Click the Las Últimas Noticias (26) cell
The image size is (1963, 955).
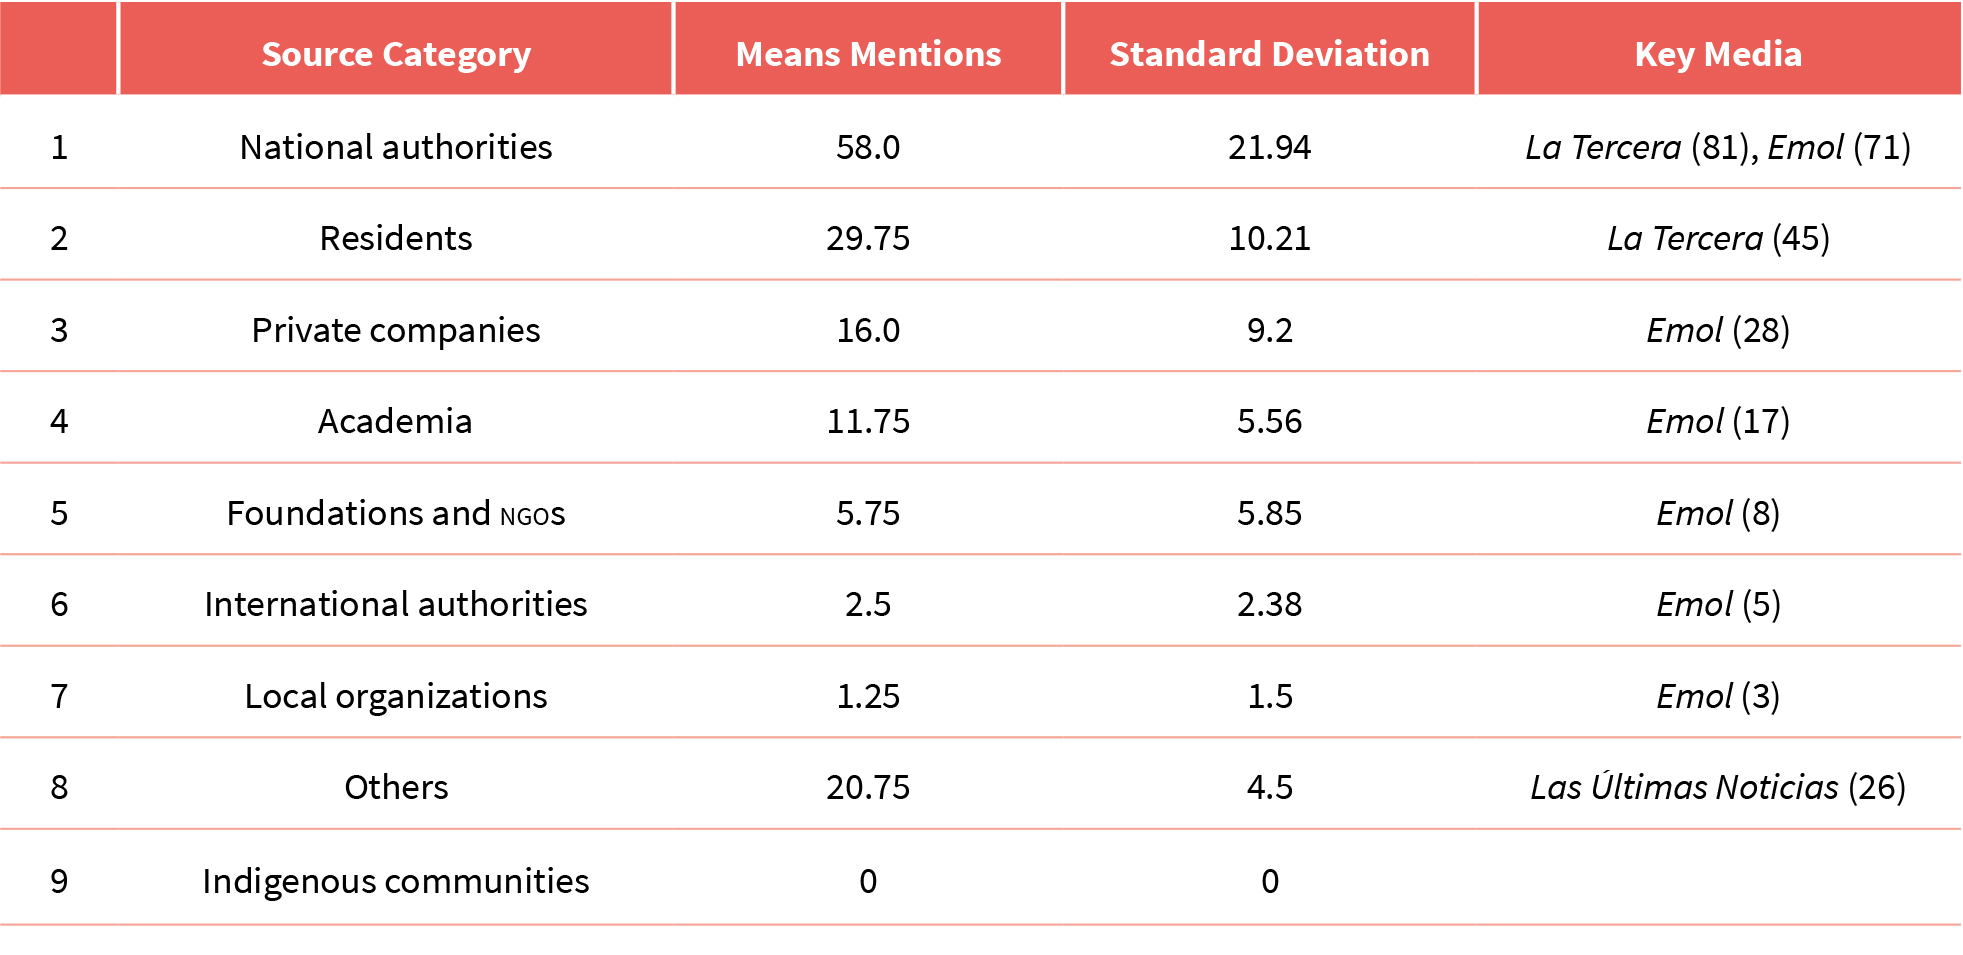[x=1718, y=787]
